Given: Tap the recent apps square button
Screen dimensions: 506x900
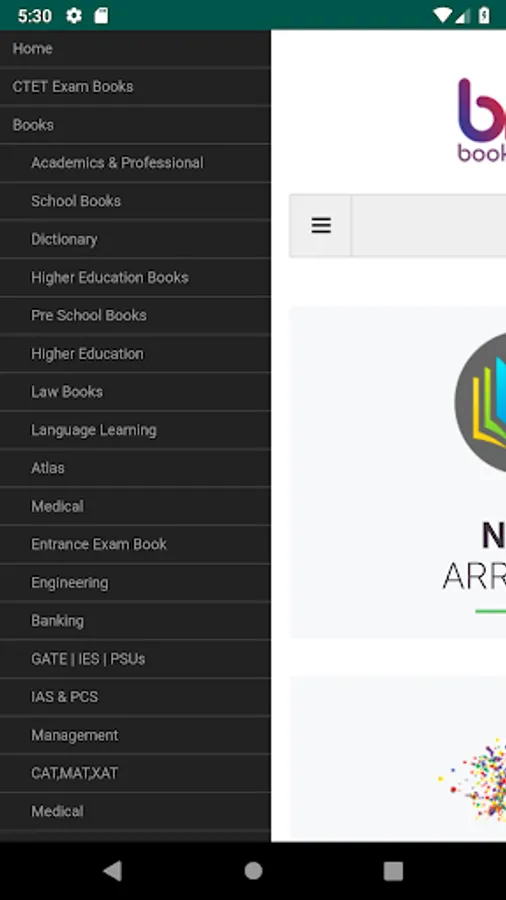Looking at the screenshot, I should pos(393,871).
